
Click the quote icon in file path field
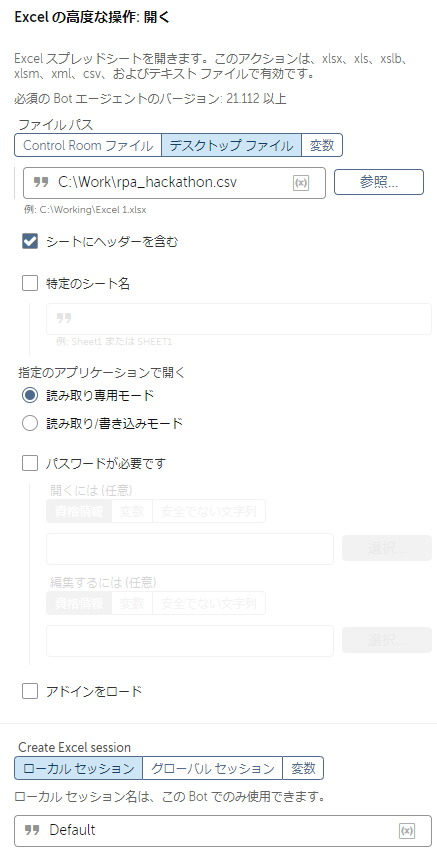pos(41,182)
